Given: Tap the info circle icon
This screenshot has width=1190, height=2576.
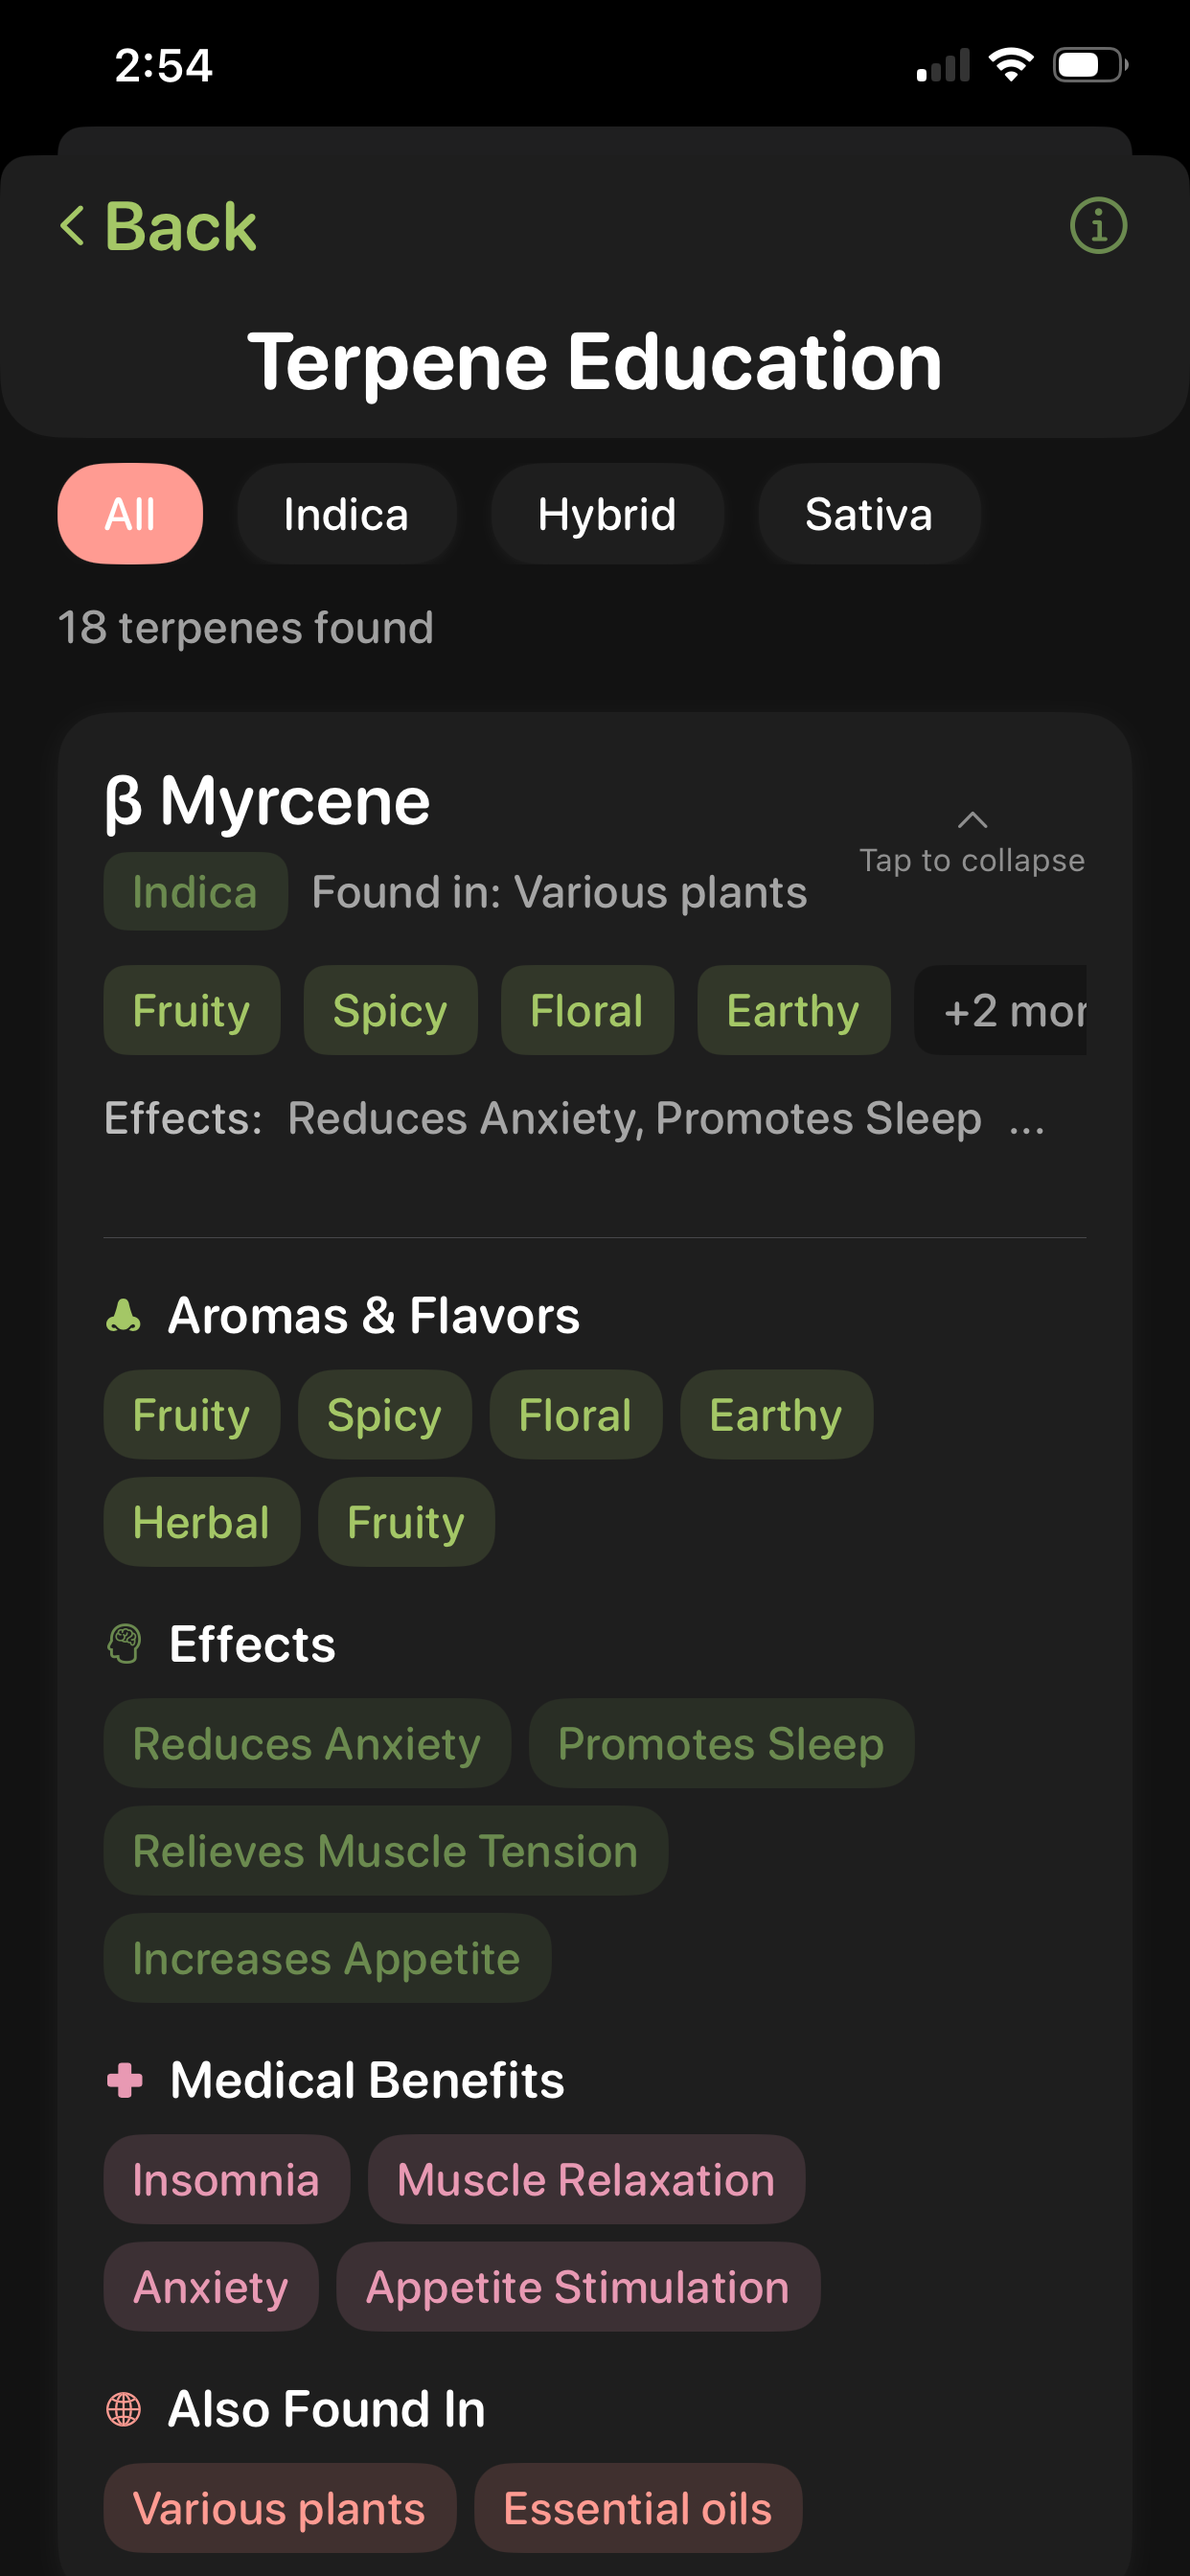Looking at the screenshot, I should pos(1098,226).
